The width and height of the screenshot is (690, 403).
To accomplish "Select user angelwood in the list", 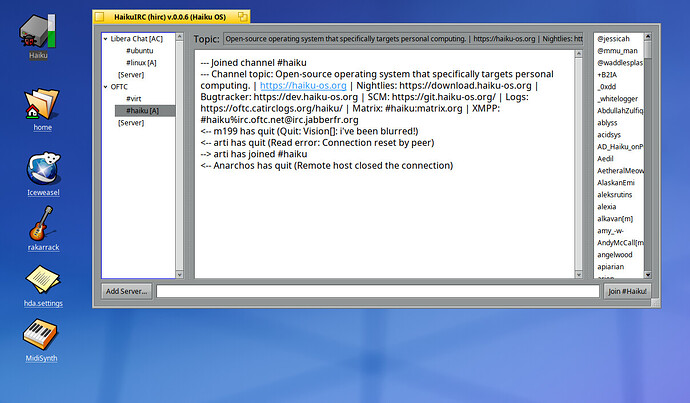I will [614, 255].
